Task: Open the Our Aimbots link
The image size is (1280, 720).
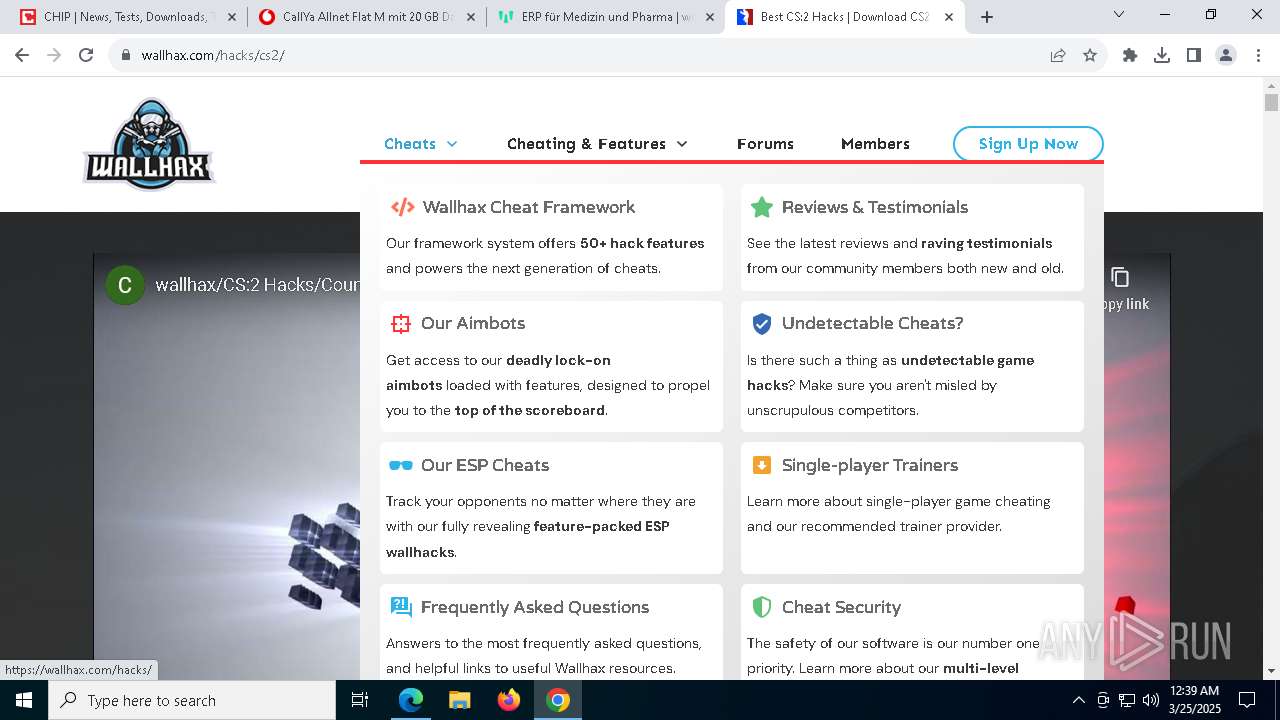Action: coord(473,323)
